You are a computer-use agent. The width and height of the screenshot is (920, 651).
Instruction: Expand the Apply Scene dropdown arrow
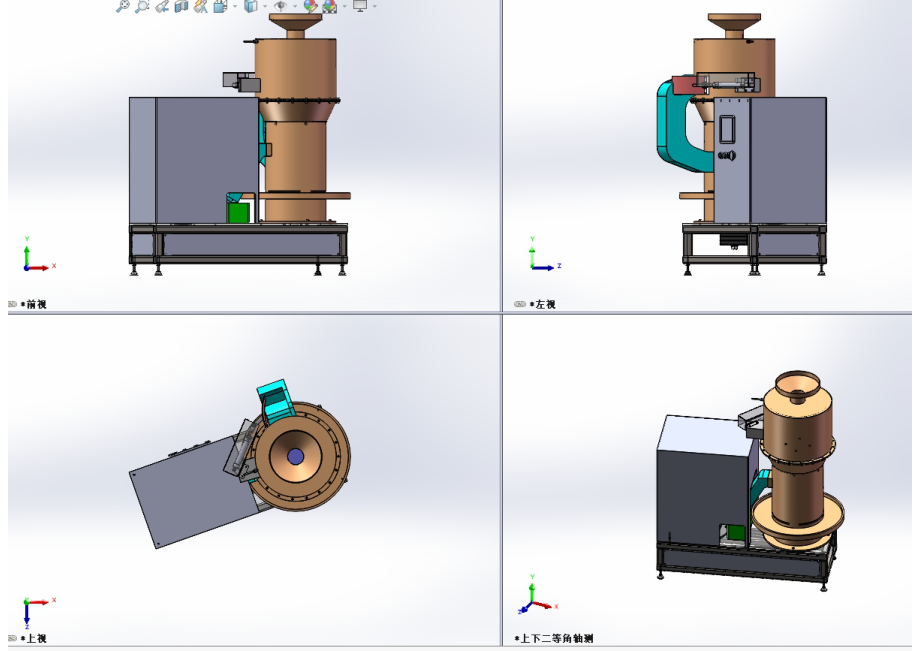click(344, 6)
